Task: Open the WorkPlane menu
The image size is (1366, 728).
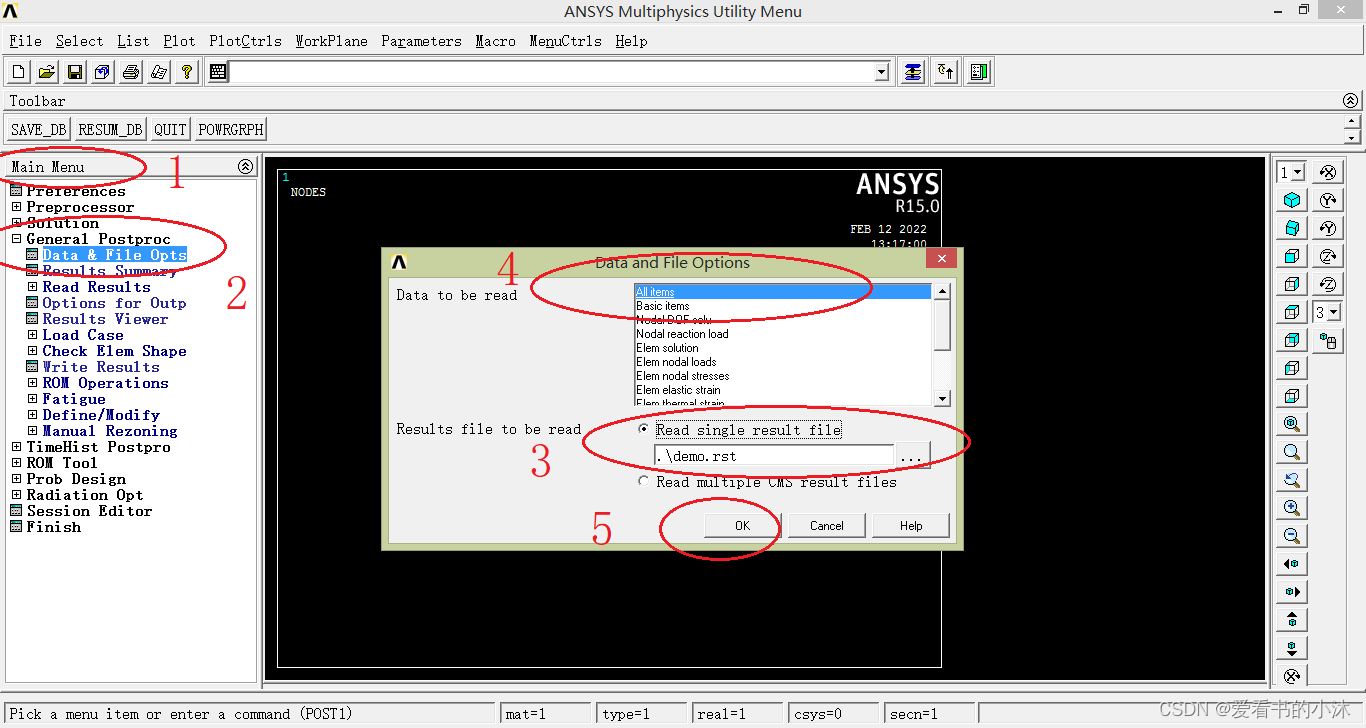Action: point(331,41)
